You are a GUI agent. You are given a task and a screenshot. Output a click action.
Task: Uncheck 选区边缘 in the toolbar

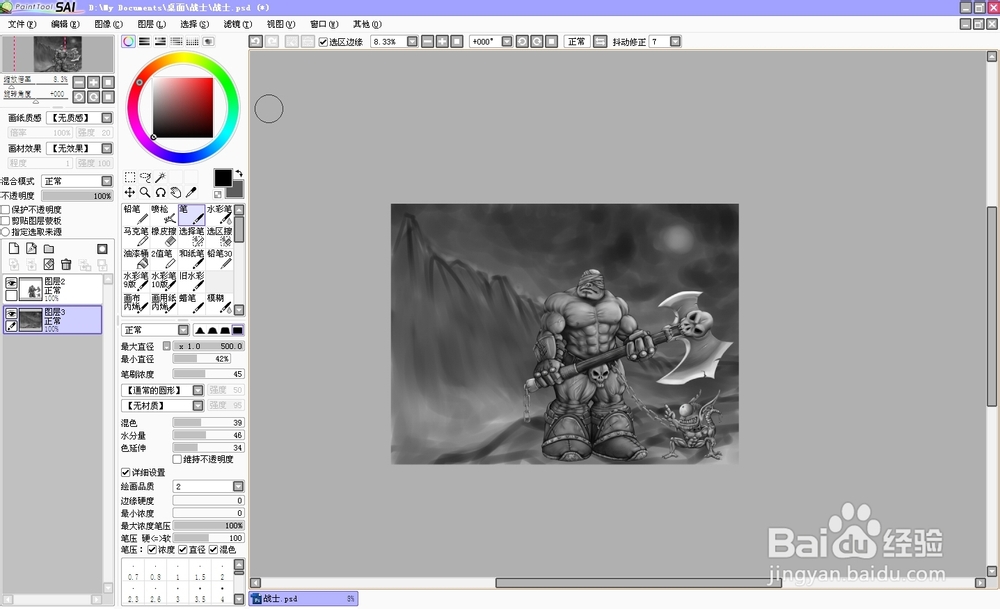click(323, 42)
